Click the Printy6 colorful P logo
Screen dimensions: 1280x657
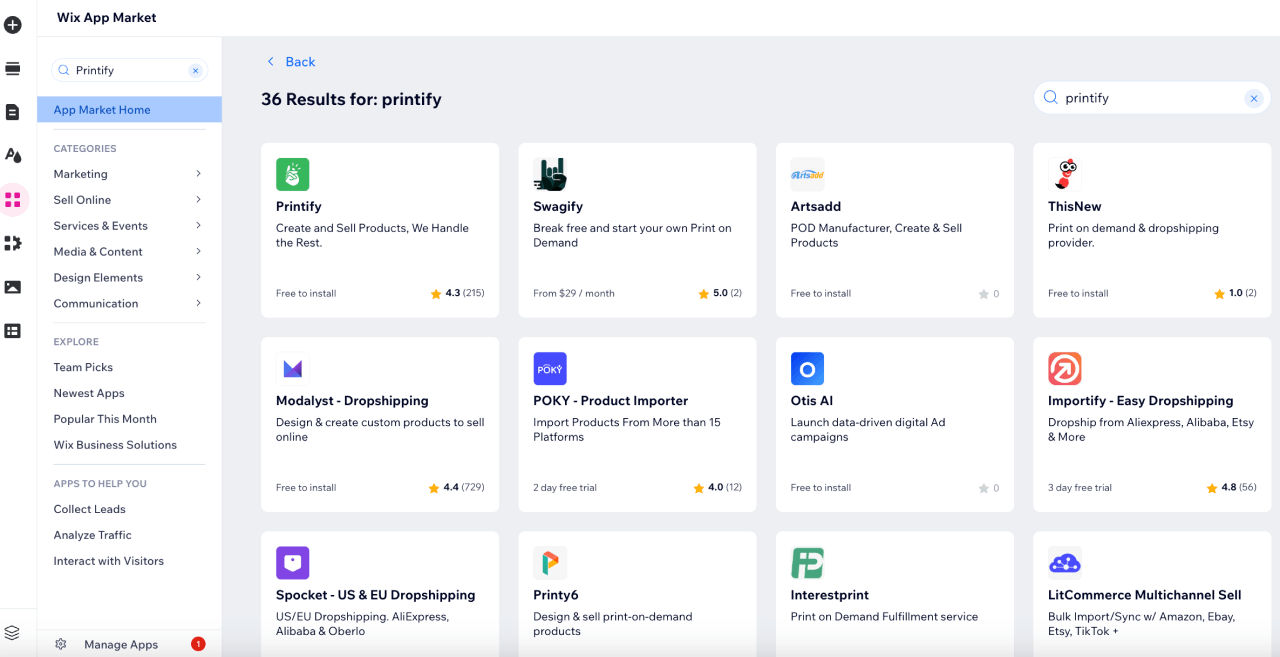click(550, 562)
